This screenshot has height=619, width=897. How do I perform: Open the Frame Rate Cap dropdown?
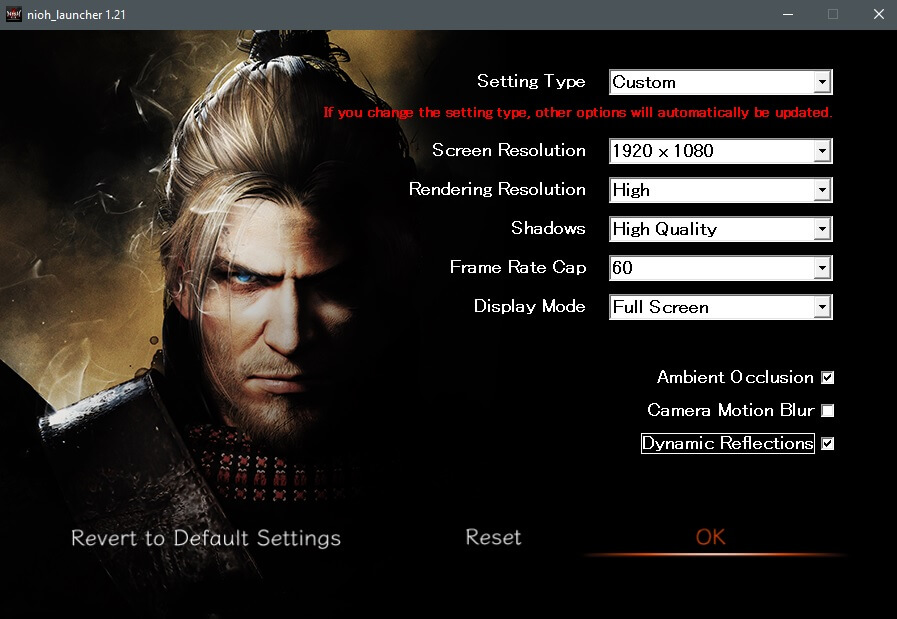coord(720,268)
